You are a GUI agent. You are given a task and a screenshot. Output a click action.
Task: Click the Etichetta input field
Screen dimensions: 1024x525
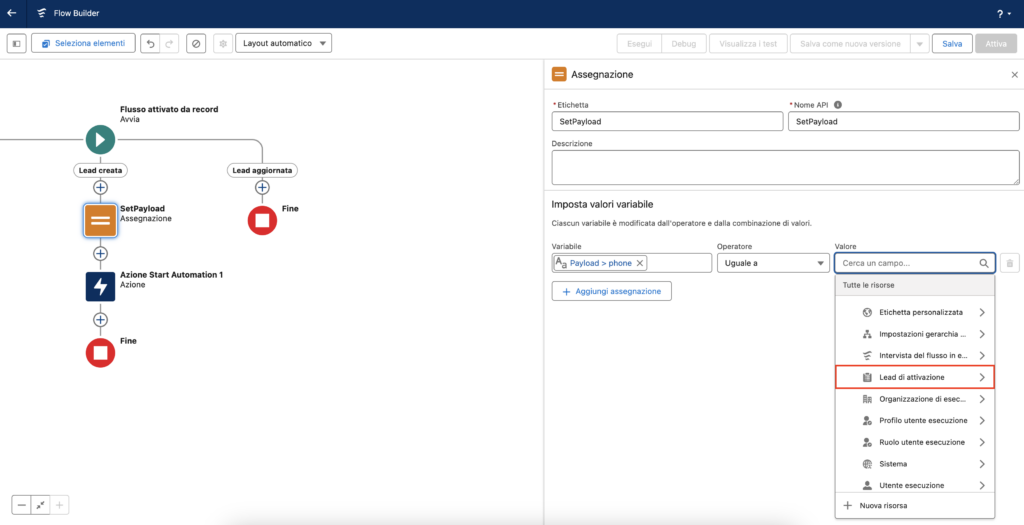(667, 121)
